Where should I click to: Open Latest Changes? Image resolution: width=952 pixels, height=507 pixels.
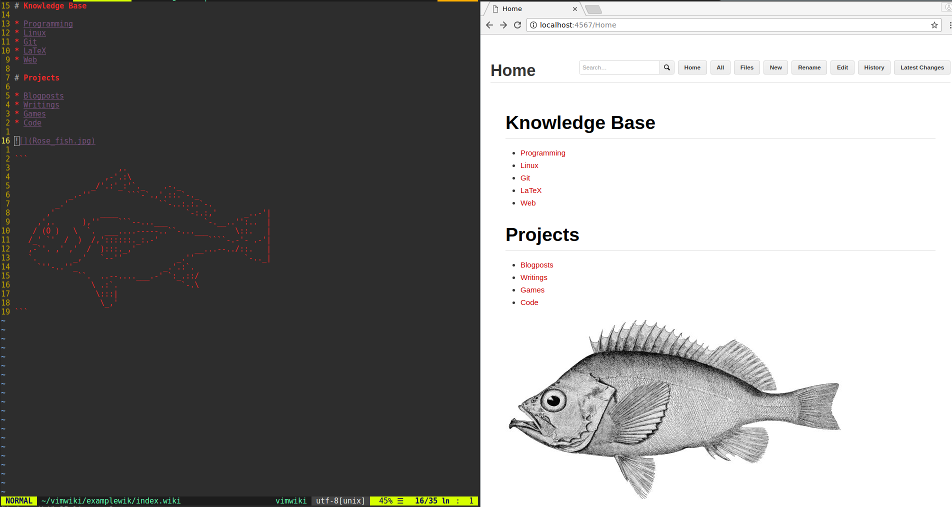tap(922, 67)
